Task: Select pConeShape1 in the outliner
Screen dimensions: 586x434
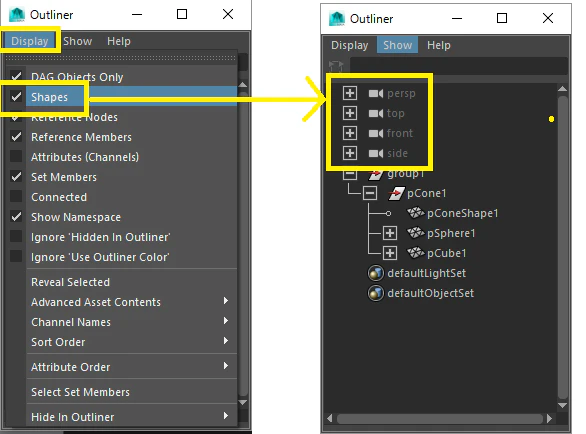Action: [462, 213]
